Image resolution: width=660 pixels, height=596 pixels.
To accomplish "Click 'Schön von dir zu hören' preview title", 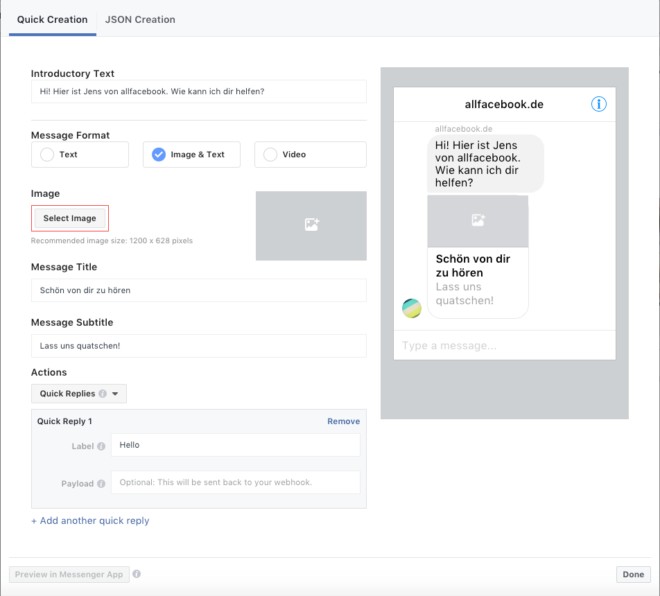I will 473,266.
